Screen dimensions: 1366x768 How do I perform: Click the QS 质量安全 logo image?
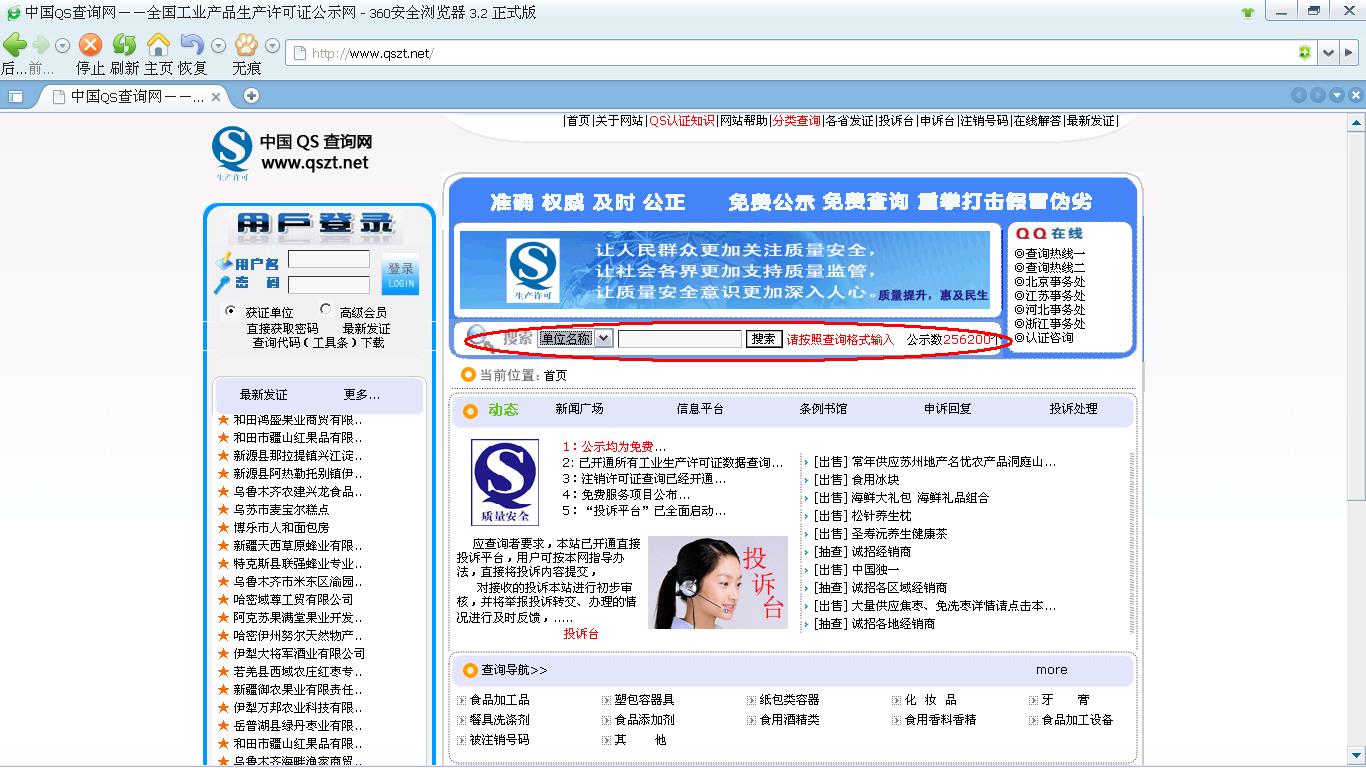[x=505, y=482]
